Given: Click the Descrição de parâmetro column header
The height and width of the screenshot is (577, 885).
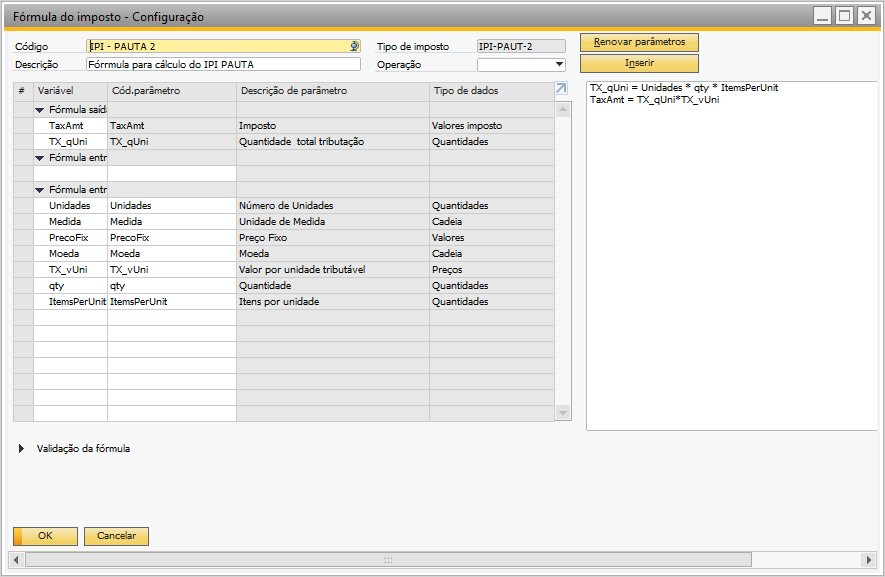Looking at the screenshot, I should point(333,91).
